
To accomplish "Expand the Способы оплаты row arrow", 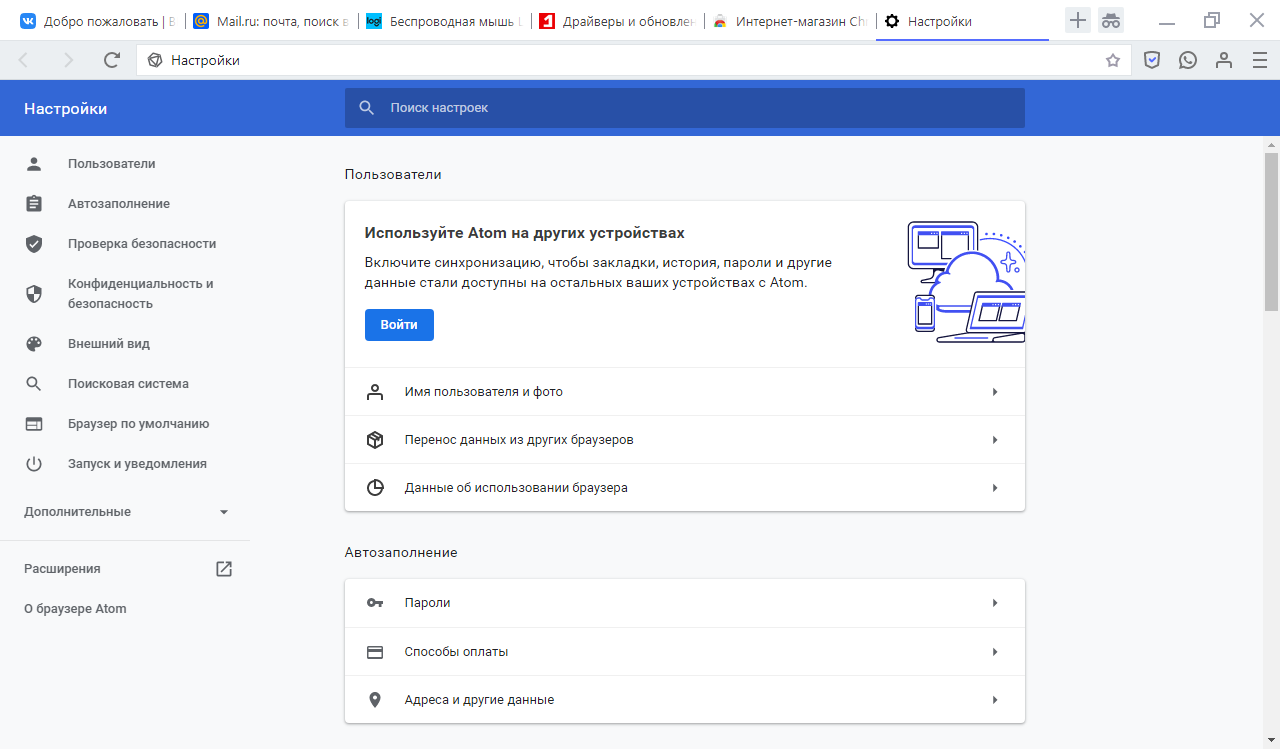I will coord(995,652).
